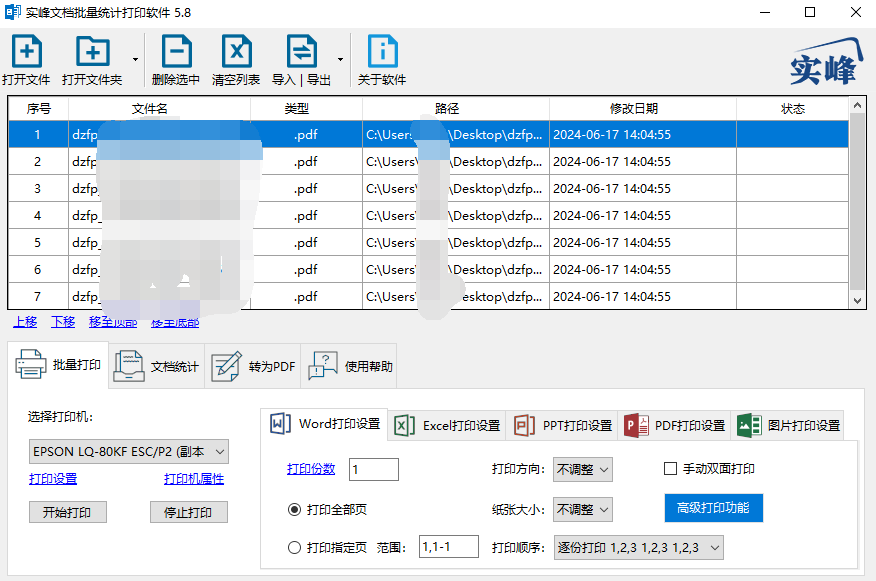876x581 pixels.
Task: Select the Excel print settings tab
Action: point(447,426)
